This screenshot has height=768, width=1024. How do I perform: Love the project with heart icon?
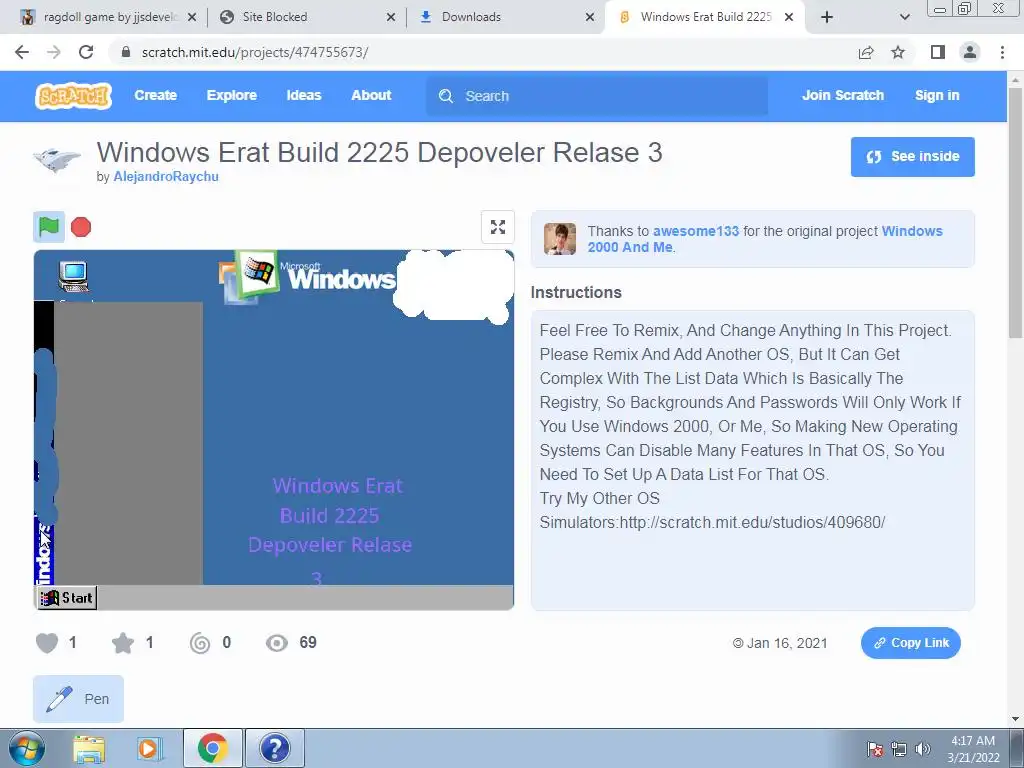pos(47,643)
